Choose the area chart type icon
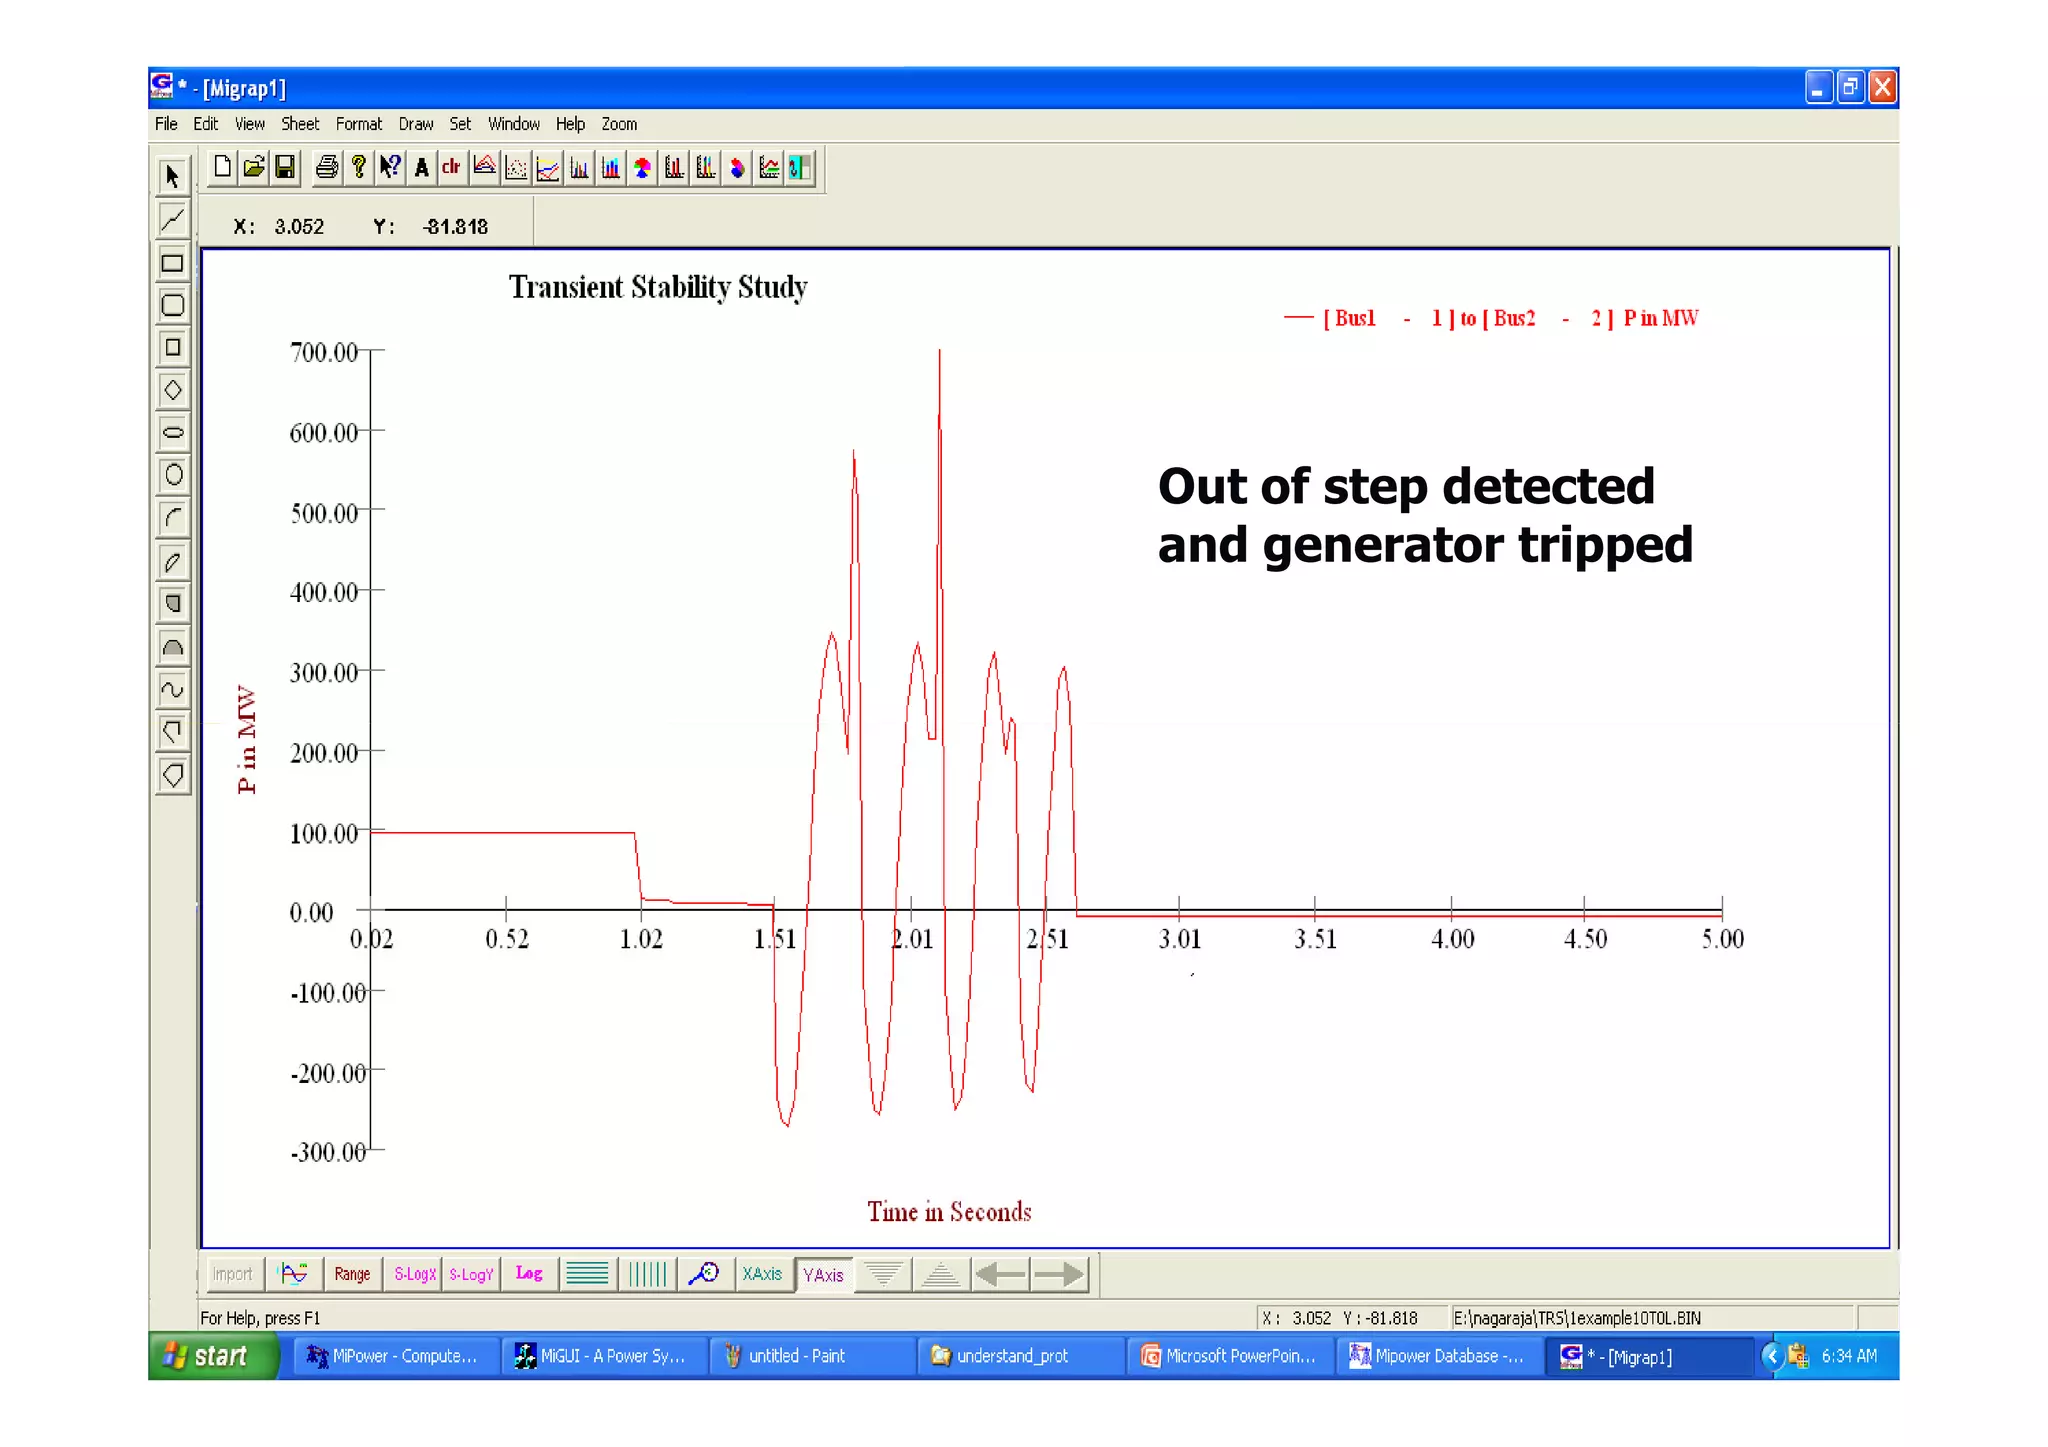This screenshot has width=2048, height=1447. tap(484, 167)
